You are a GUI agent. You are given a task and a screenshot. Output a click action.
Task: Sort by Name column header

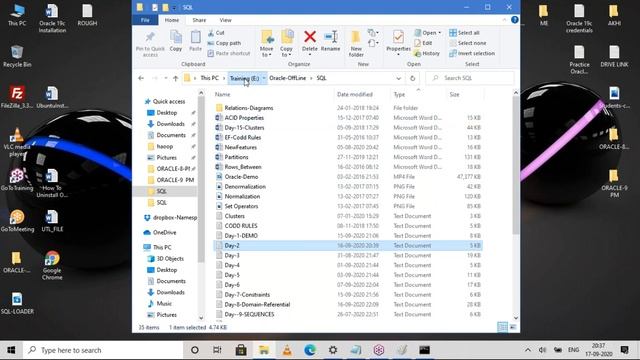tap(273, 94)
